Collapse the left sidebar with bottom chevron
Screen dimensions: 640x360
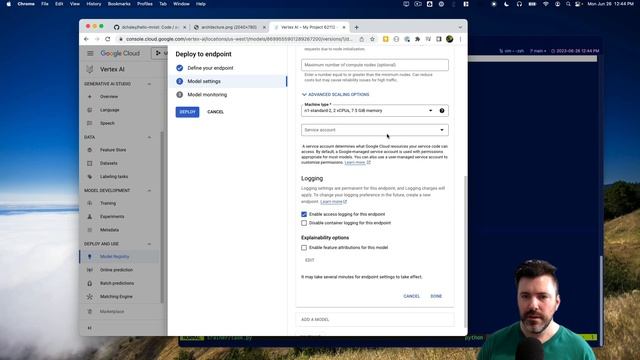[x=90, y=328]
